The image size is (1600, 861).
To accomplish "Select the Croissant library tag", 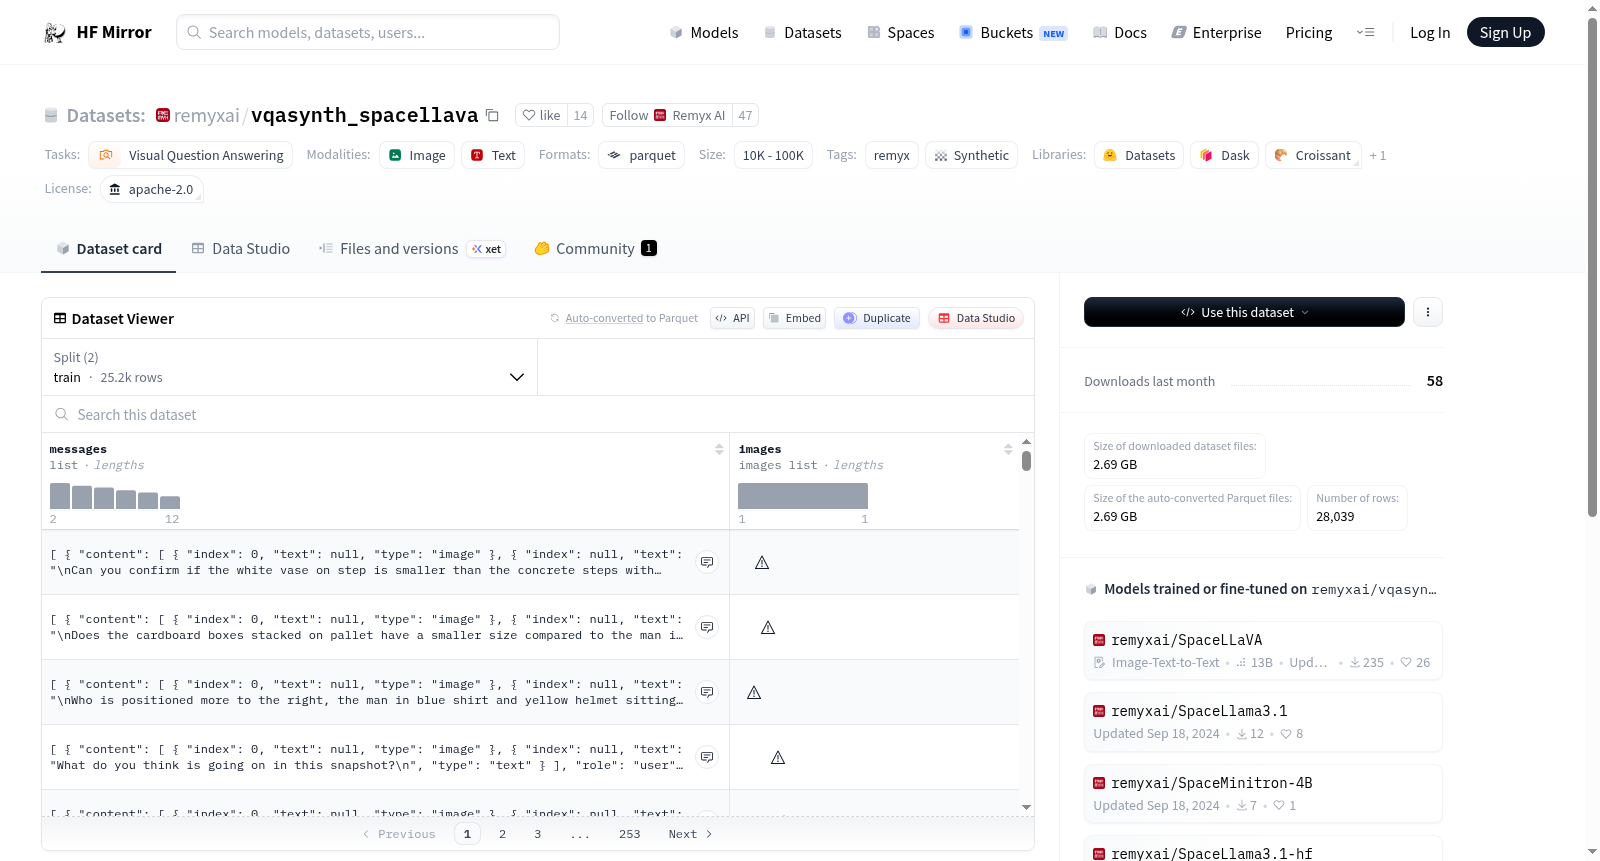I will click(x=1313, y=155).
